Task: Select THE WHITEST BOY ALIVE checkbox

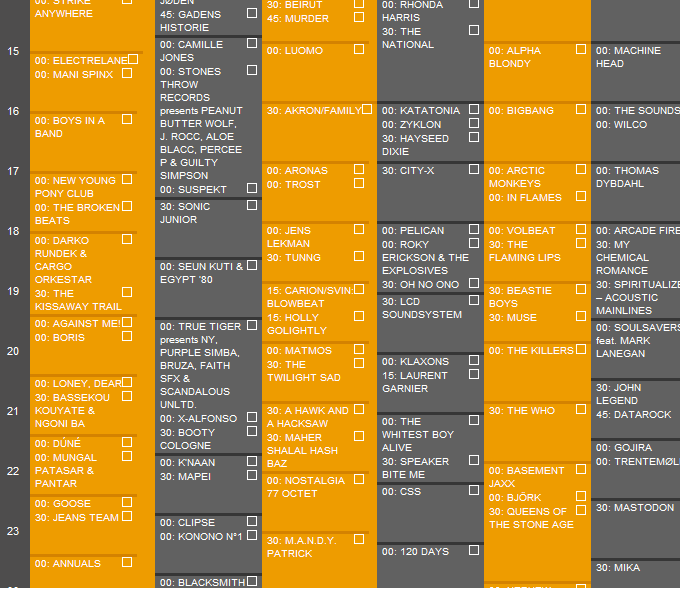Action: [474, 420]
